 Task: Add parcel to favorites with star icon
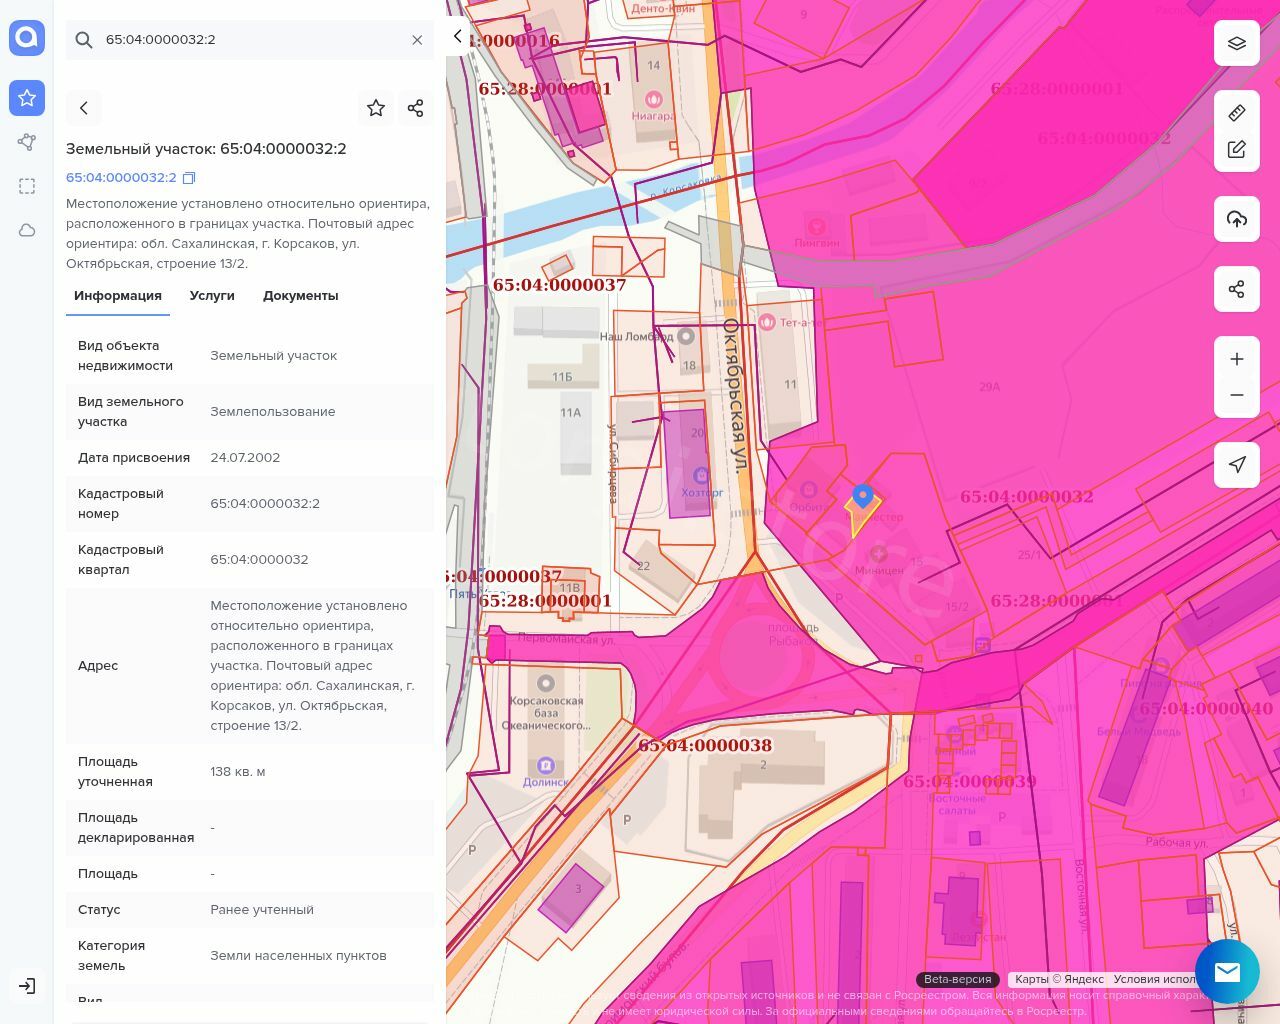376,108
